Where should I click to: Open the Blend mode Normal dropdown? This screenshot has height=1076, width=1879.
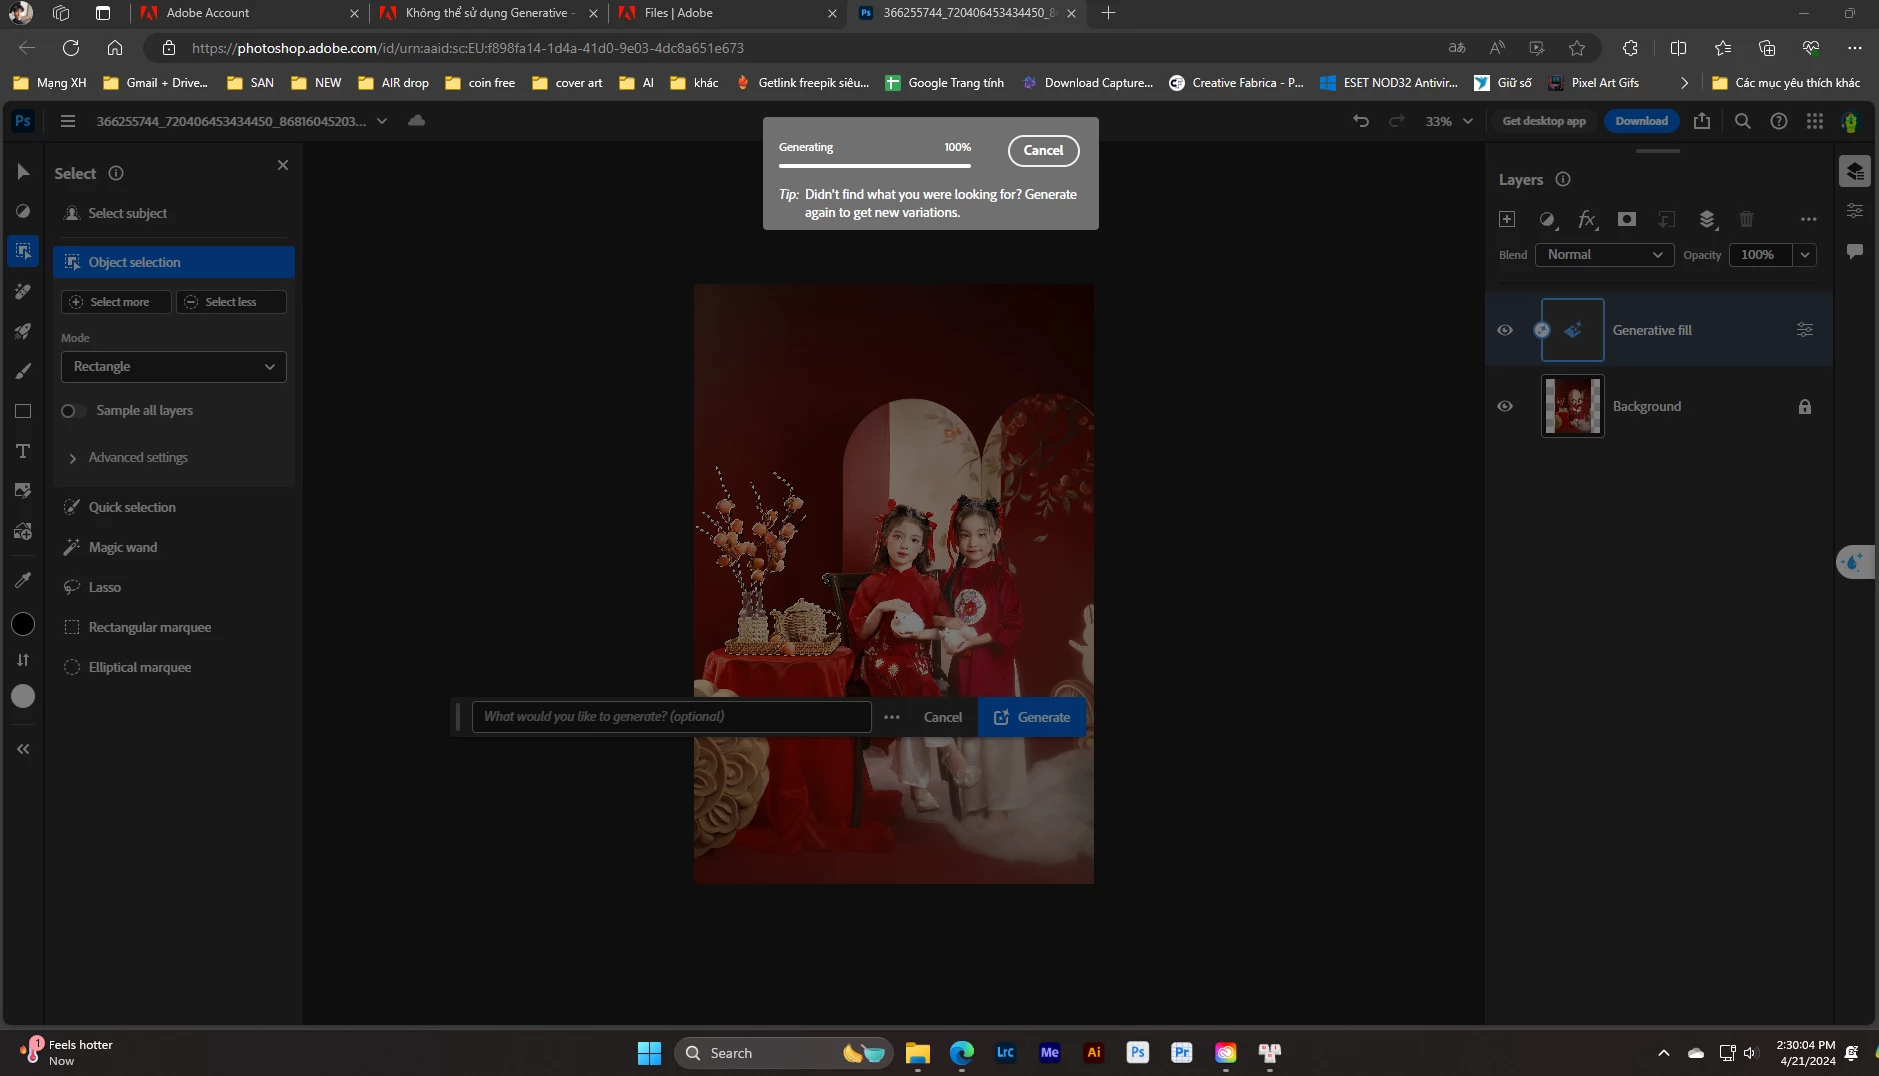(x=1604, y=255)
